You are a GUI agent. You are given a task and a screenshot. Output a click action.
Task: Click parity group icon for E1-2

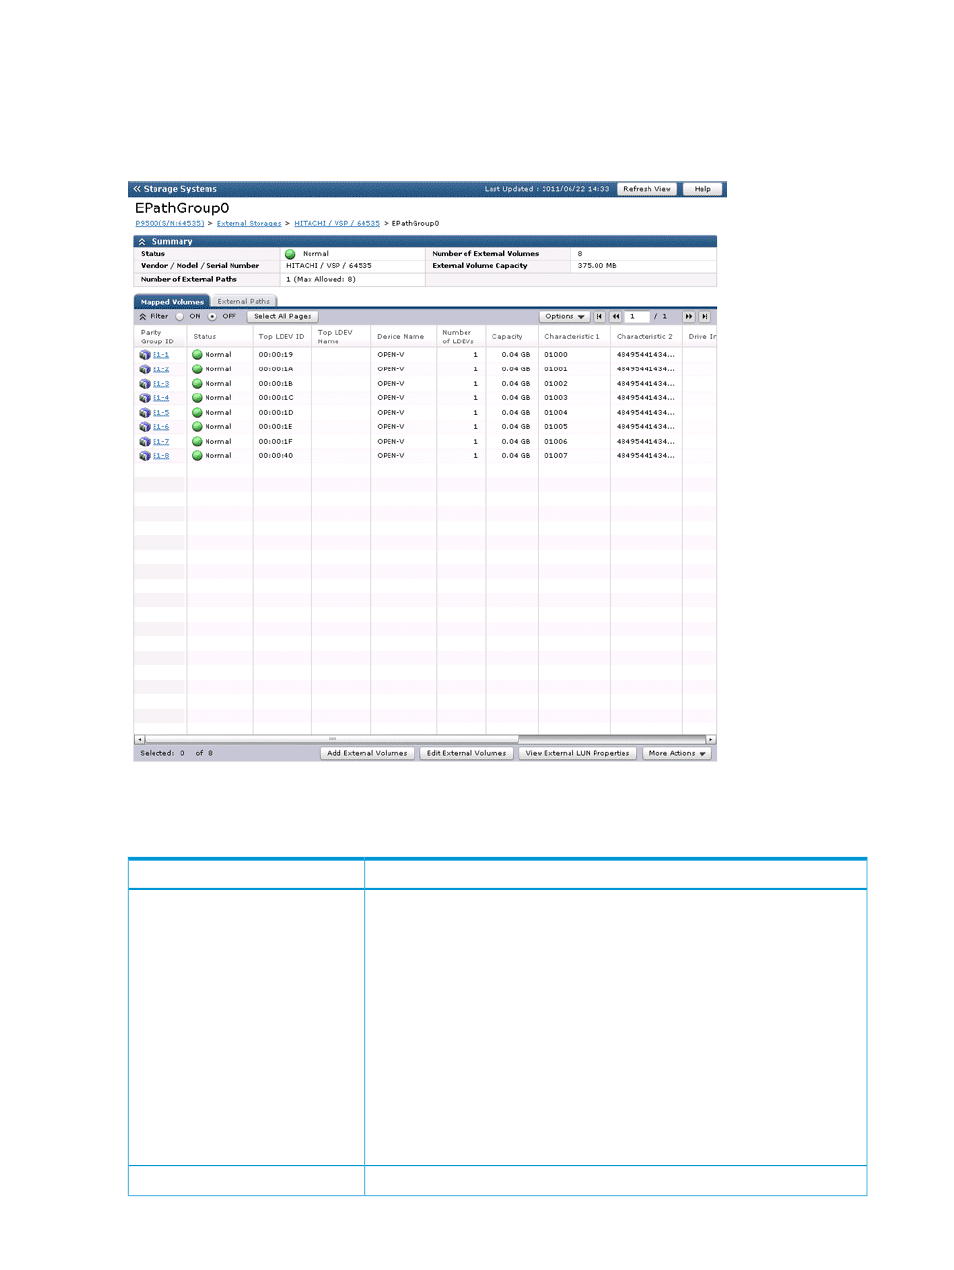click(145, 369)
